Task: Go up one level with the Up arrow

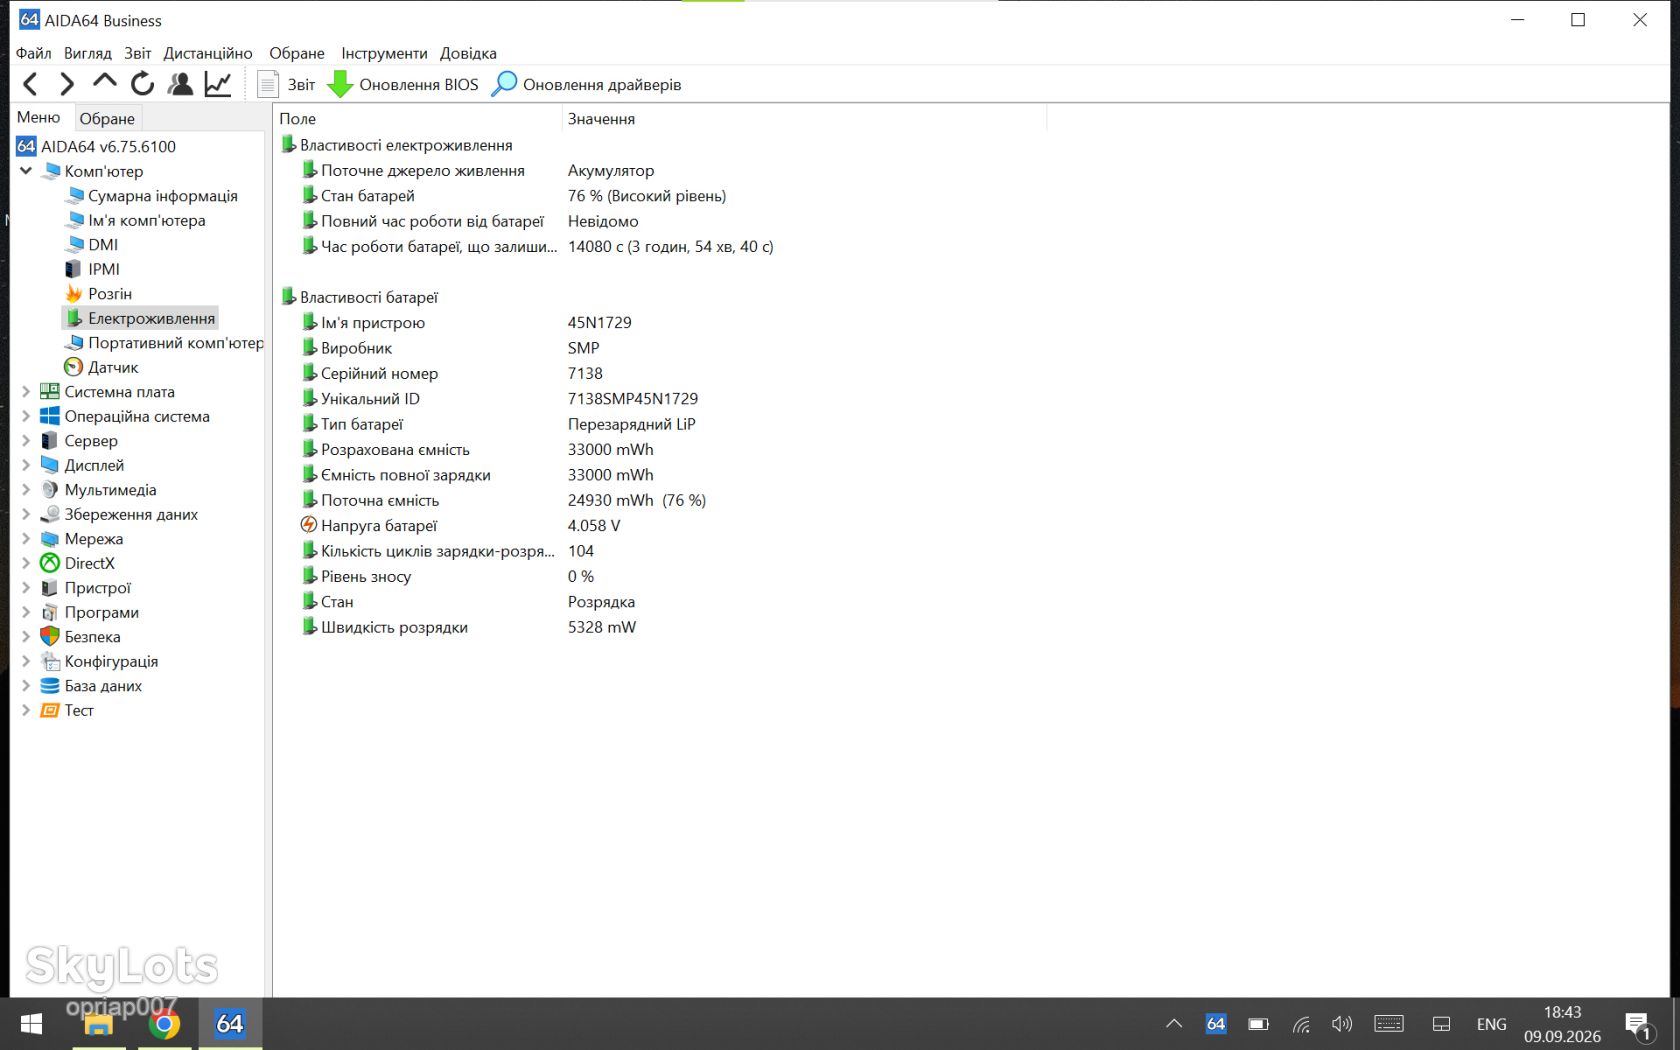Action: tap(104, 82)
